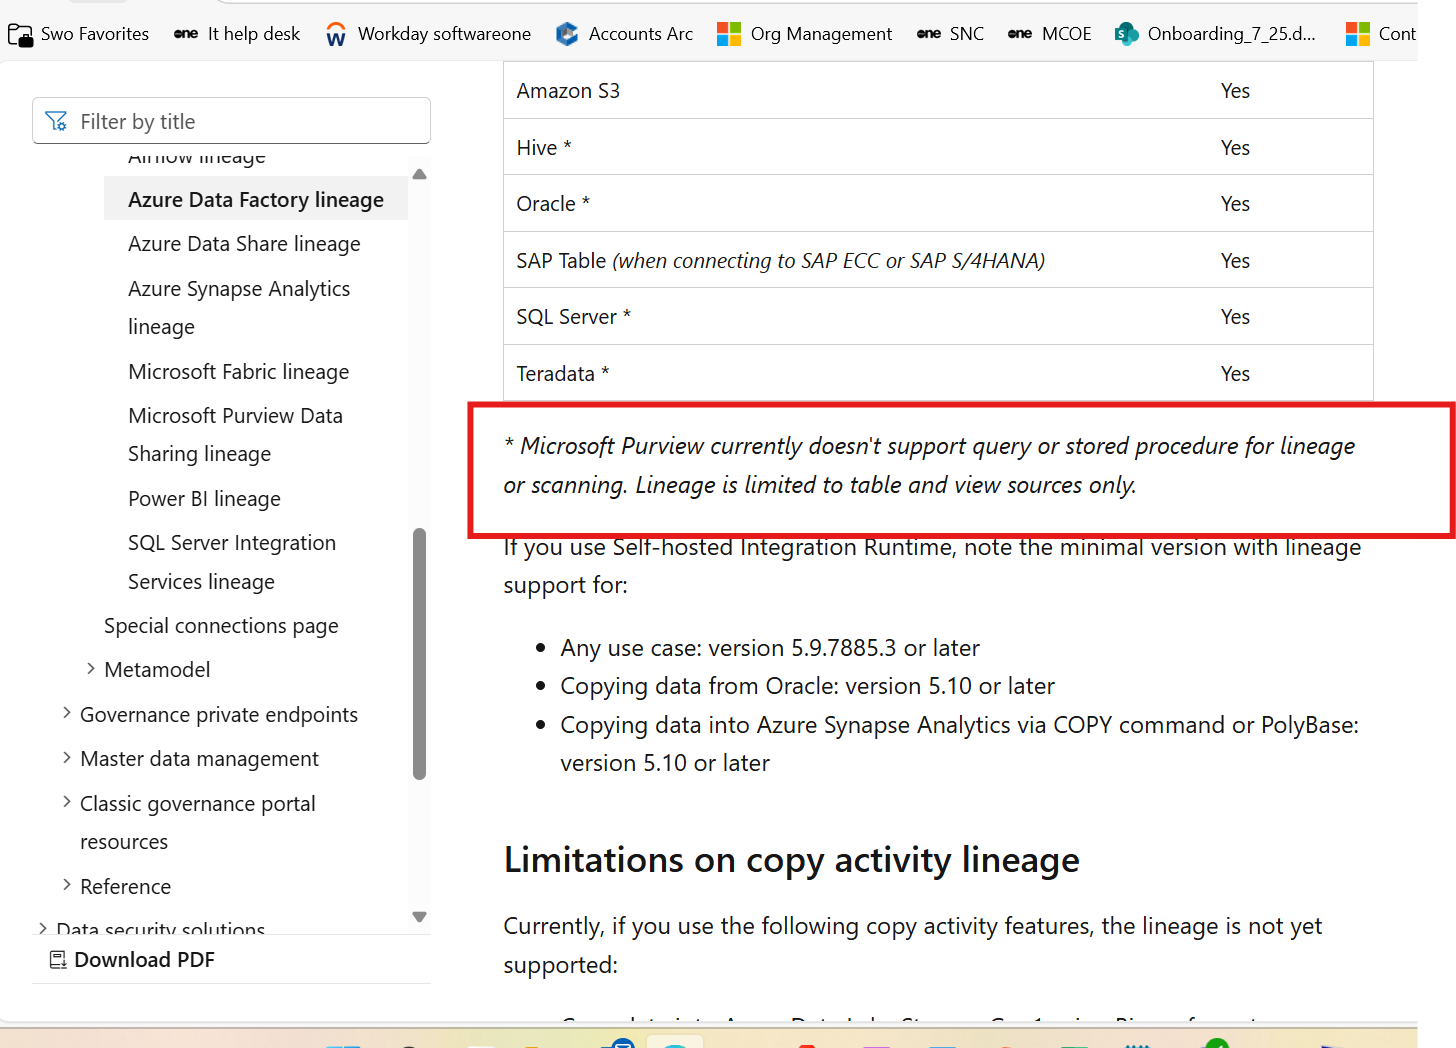The height and width of the screenshot is (1048, 1456).
Task: Click Yes in the Teradata row
Action: coord(1235,374)
